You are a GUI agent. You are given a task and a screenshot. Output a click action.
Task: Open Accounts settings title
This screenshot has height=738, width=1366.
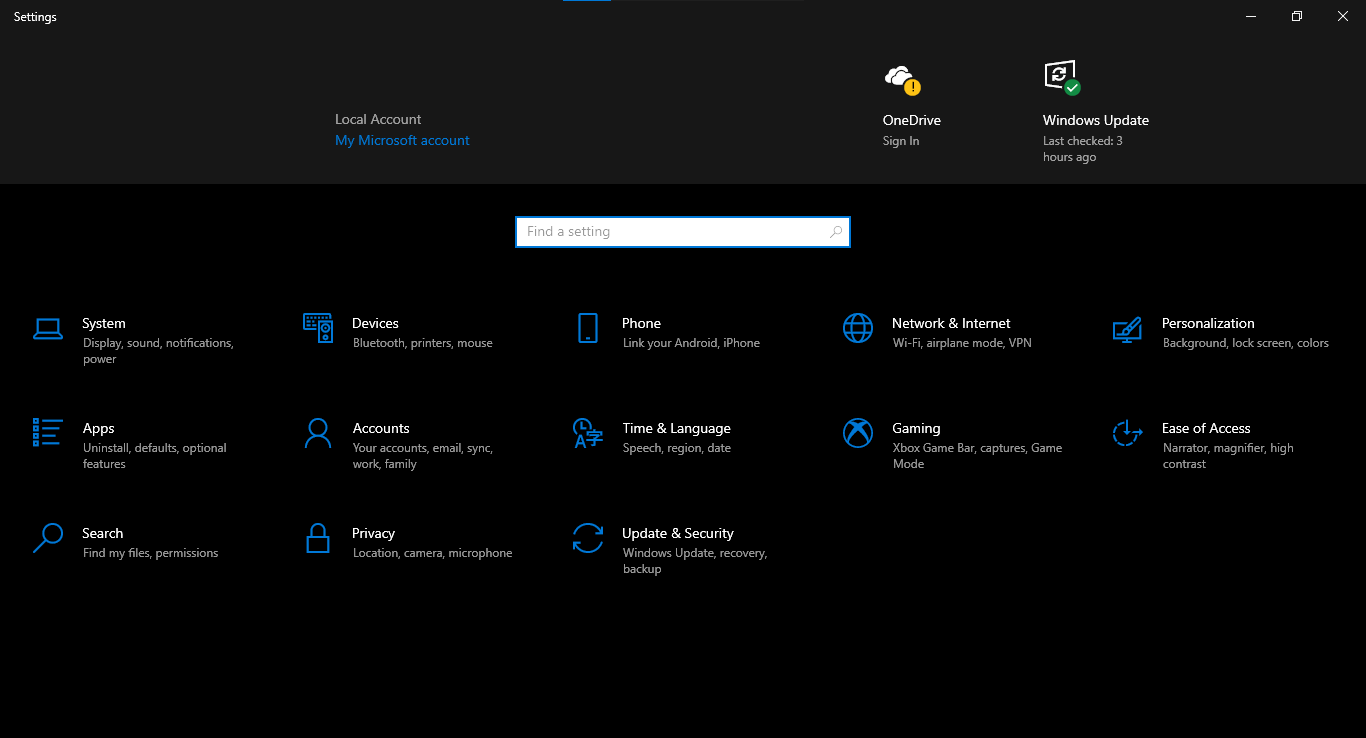click(x=381, y=428)
